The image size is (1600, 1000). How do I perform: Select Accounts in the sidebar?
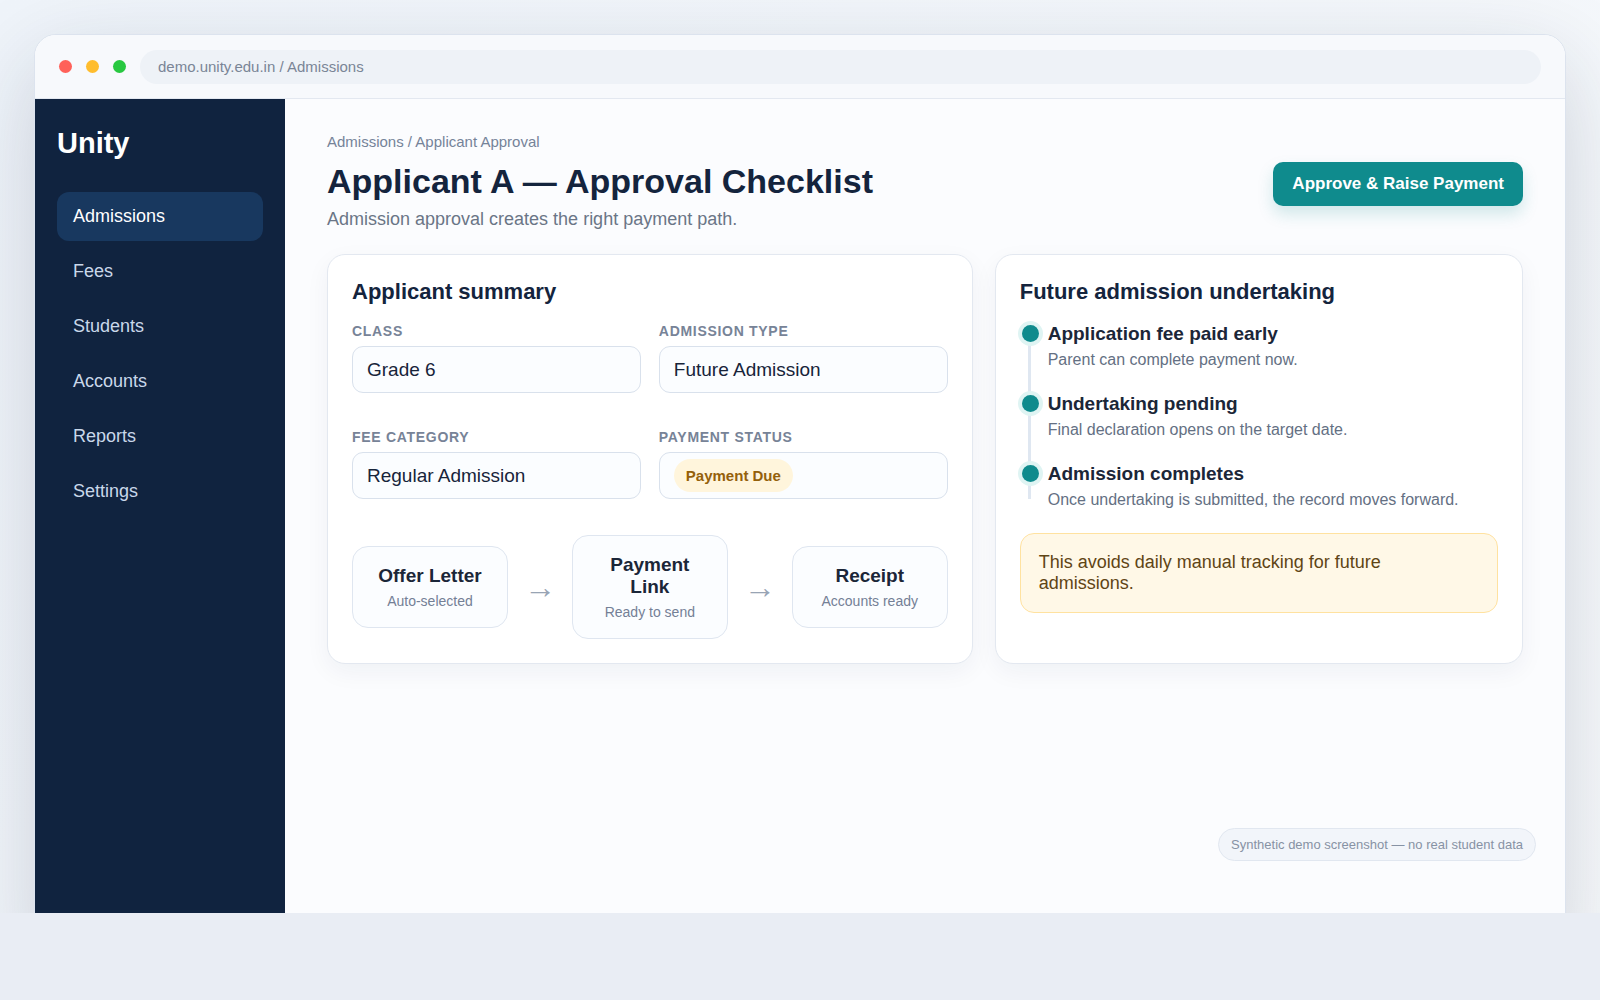click(x=160, y=381)
